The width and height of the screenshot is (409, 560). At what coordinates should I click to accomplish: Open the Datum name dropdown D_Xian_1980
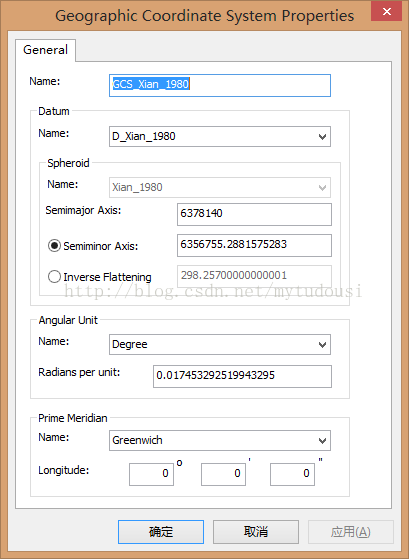tap(220, 136)
